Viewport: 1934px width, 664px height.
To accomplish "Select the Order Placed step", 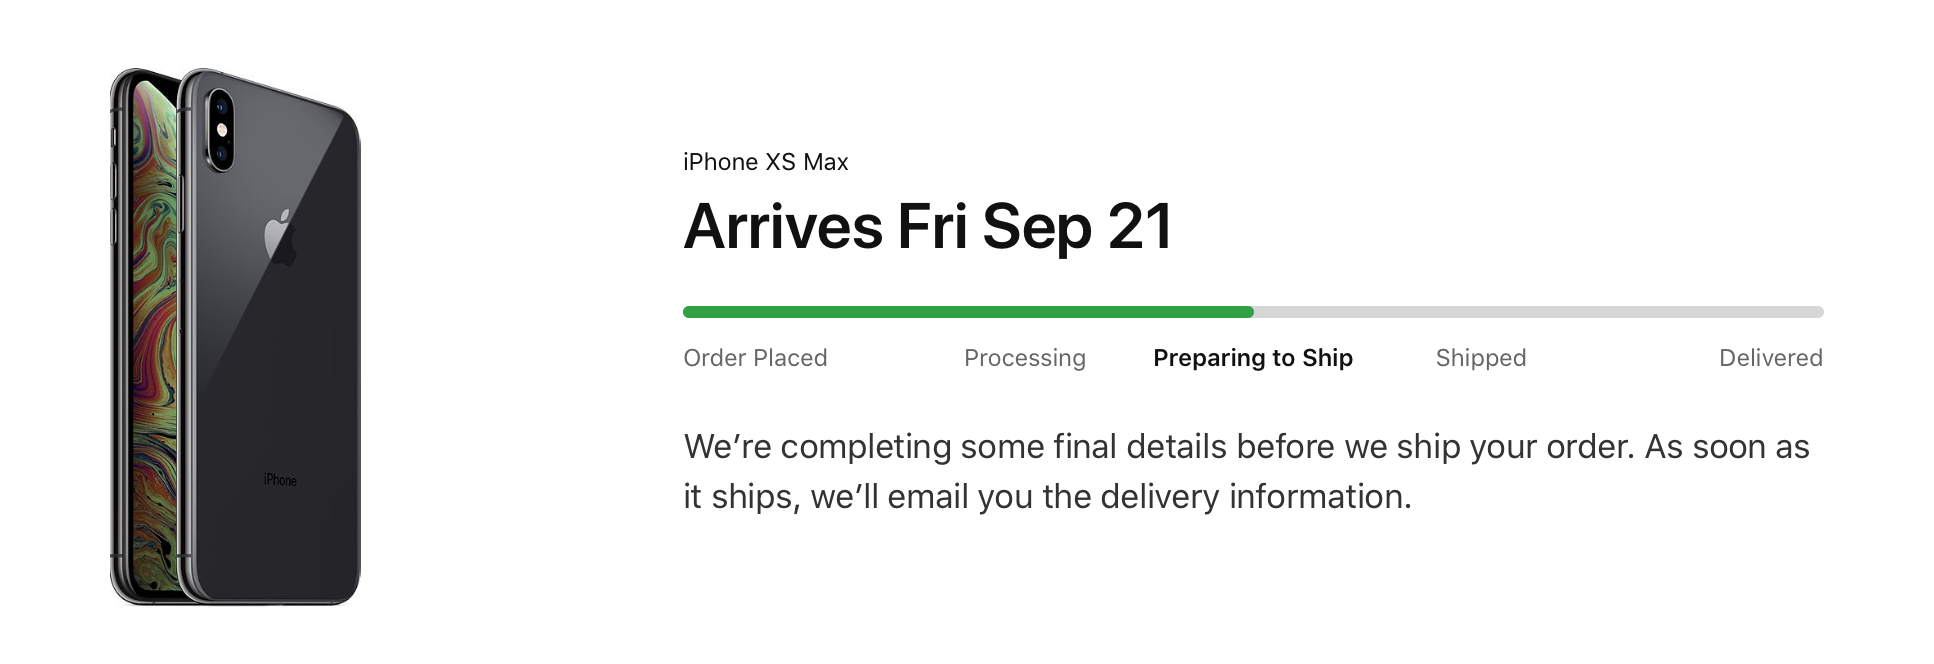I will [x=755, y=358].
